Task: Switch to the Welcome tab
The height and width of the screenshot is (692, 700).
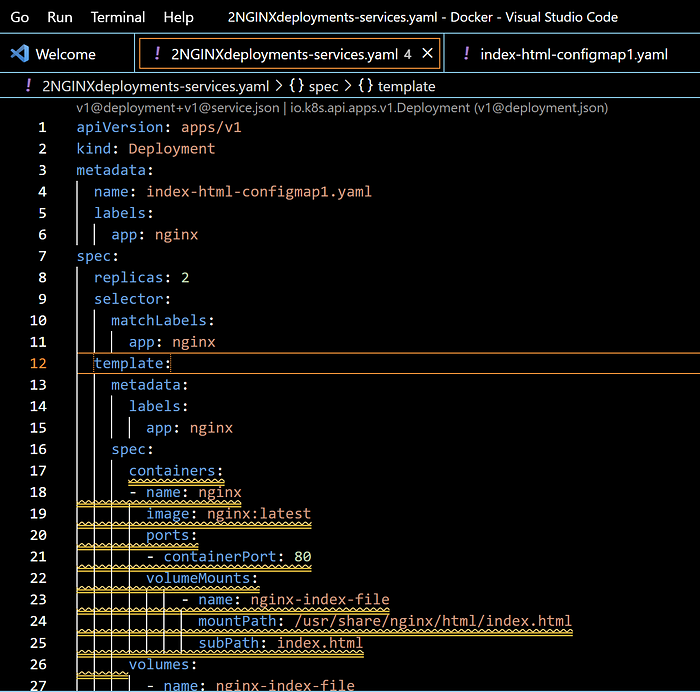Action: coord(66,54)
